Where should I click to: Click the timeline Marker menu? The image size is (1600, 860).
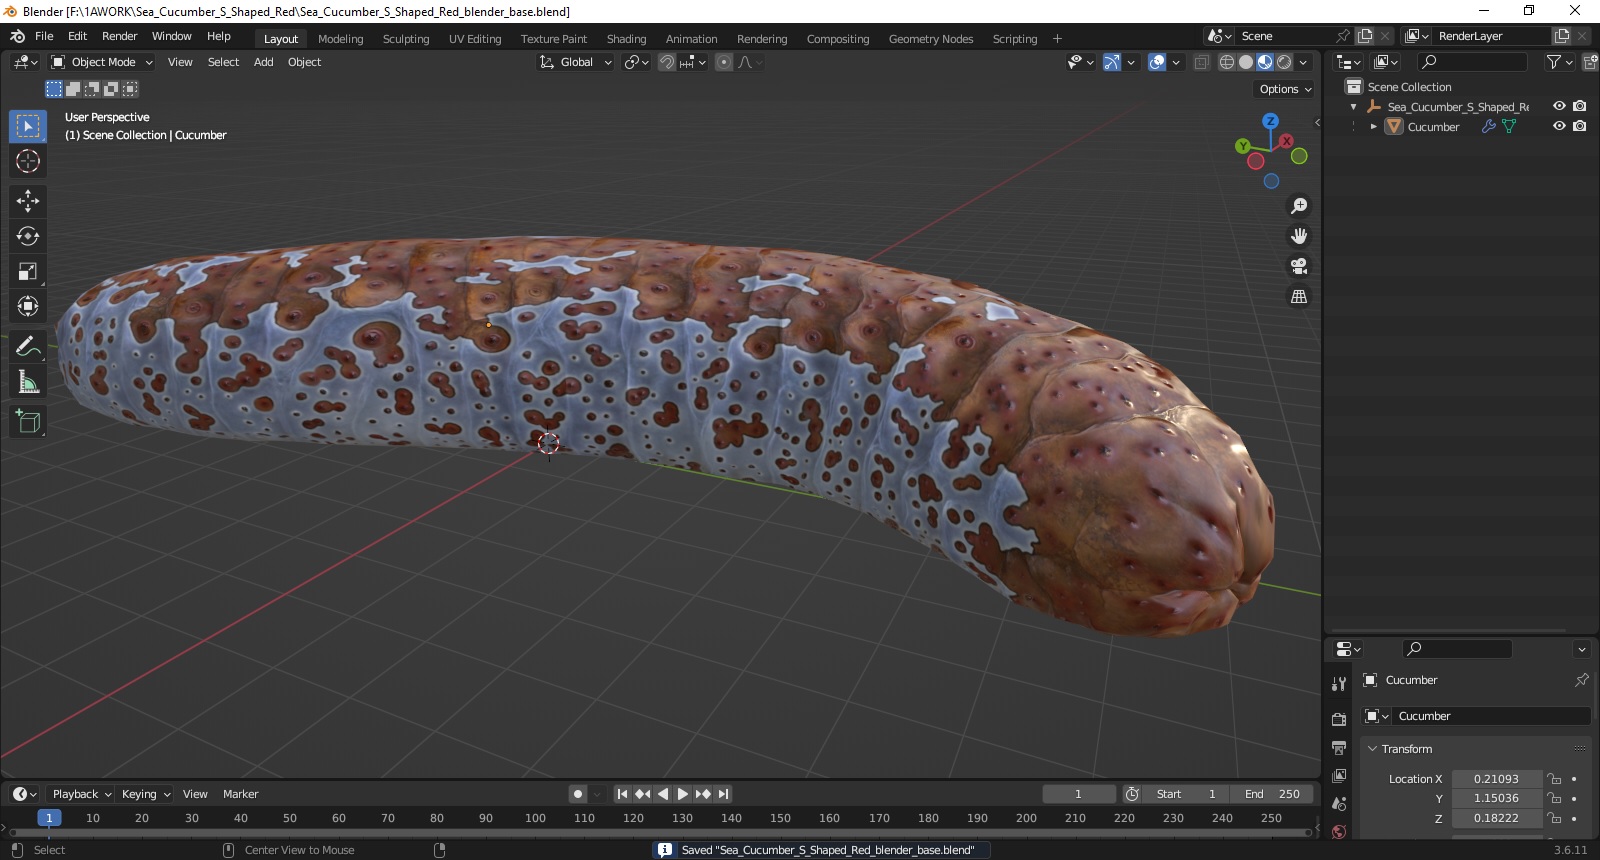[240, 794]
